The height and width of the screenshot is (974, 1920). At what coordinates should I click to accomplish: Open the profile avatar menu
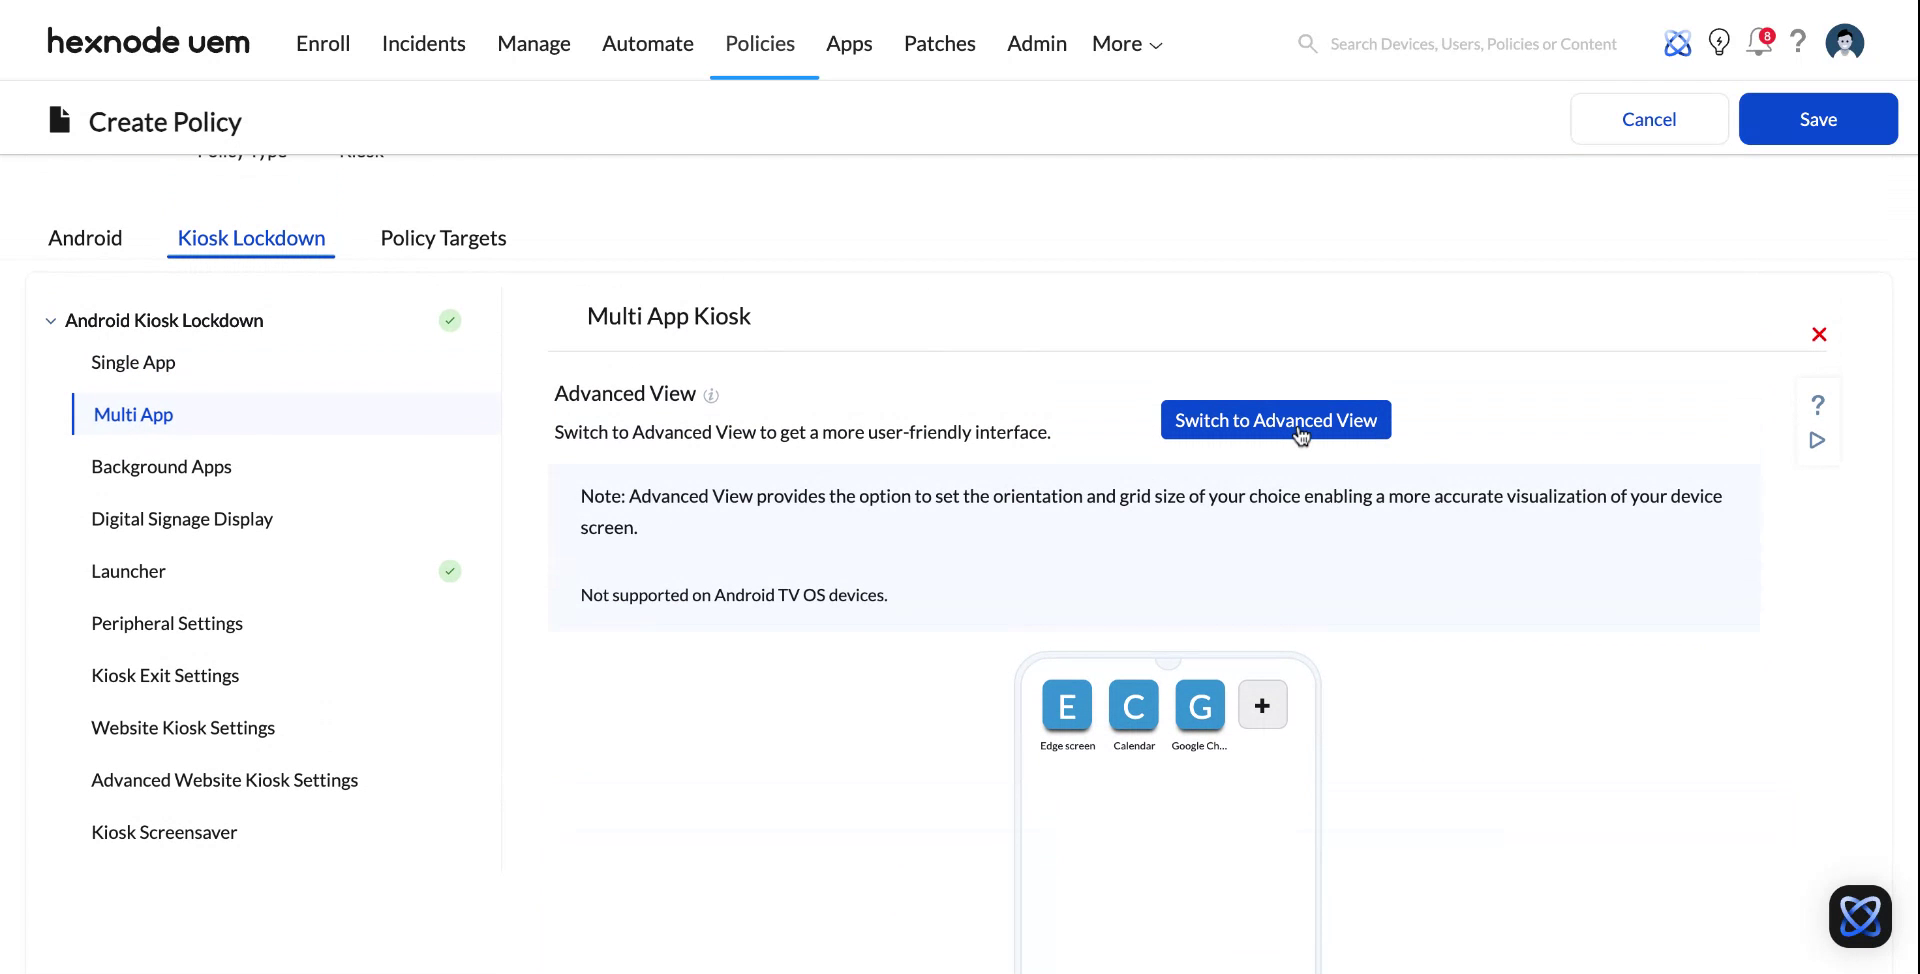(1845, 42)
